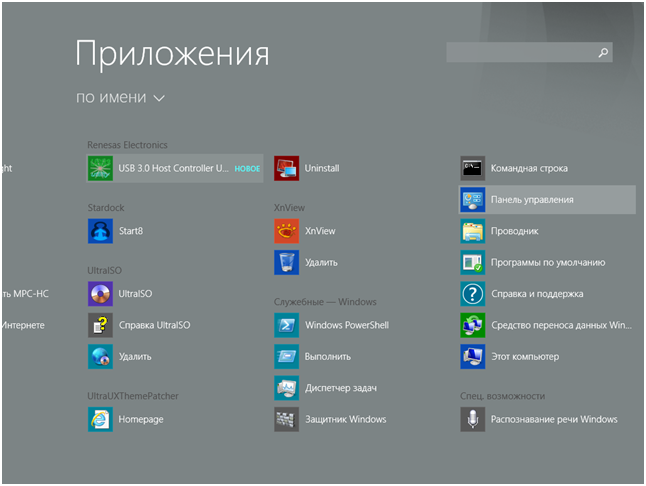Click UltraISO Удалить uninstall icon
Screen dimensions: 646x486
(x=100, y=357)
